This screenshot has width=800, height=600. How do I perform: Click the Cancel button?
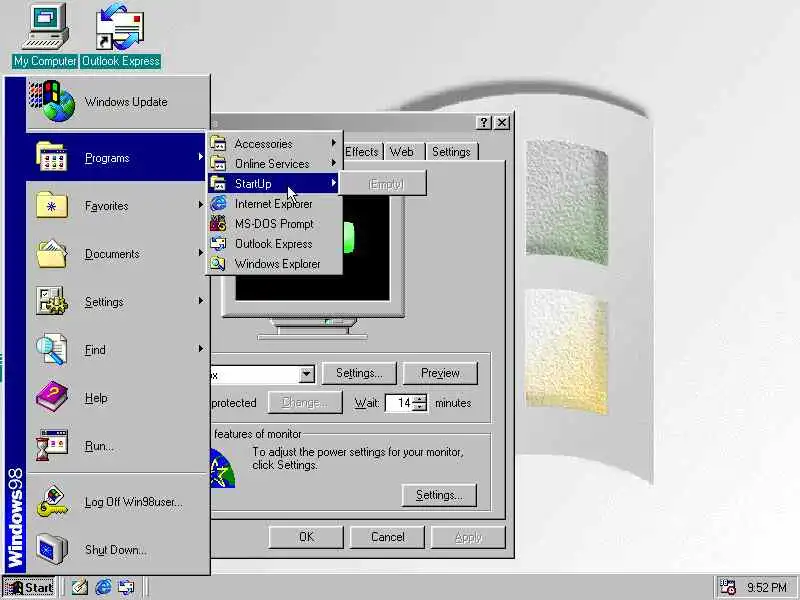pos(388,537)
